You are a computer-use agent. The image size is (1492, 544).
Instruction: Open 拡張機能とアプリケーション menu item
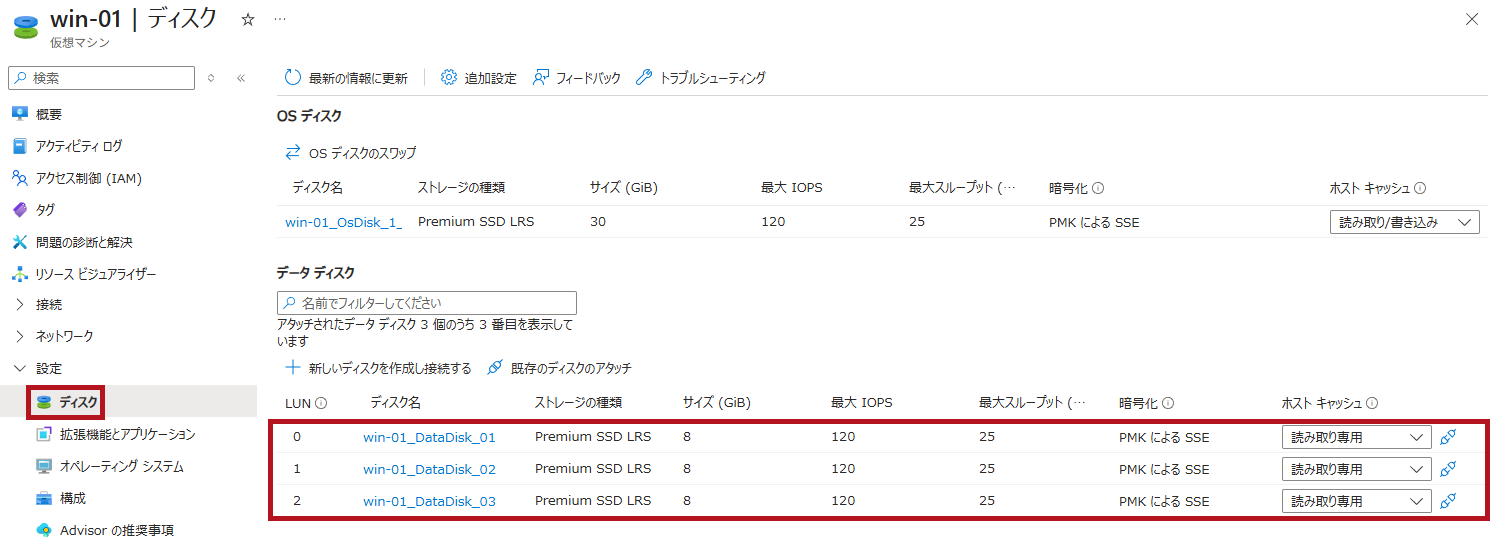click(x=127, y=434)
